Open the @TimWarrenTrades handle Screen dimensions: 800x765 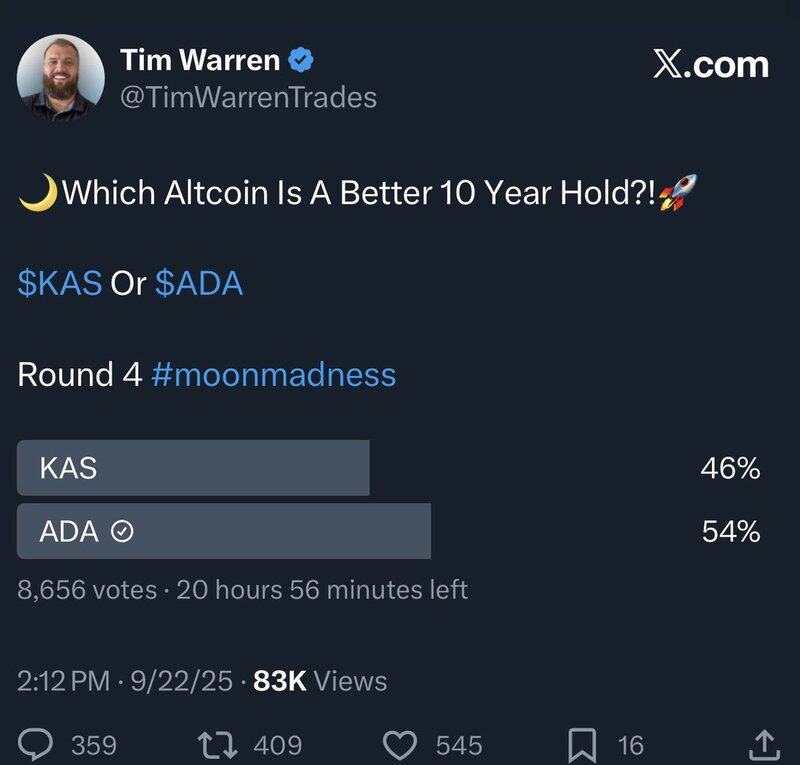point(248,97)
